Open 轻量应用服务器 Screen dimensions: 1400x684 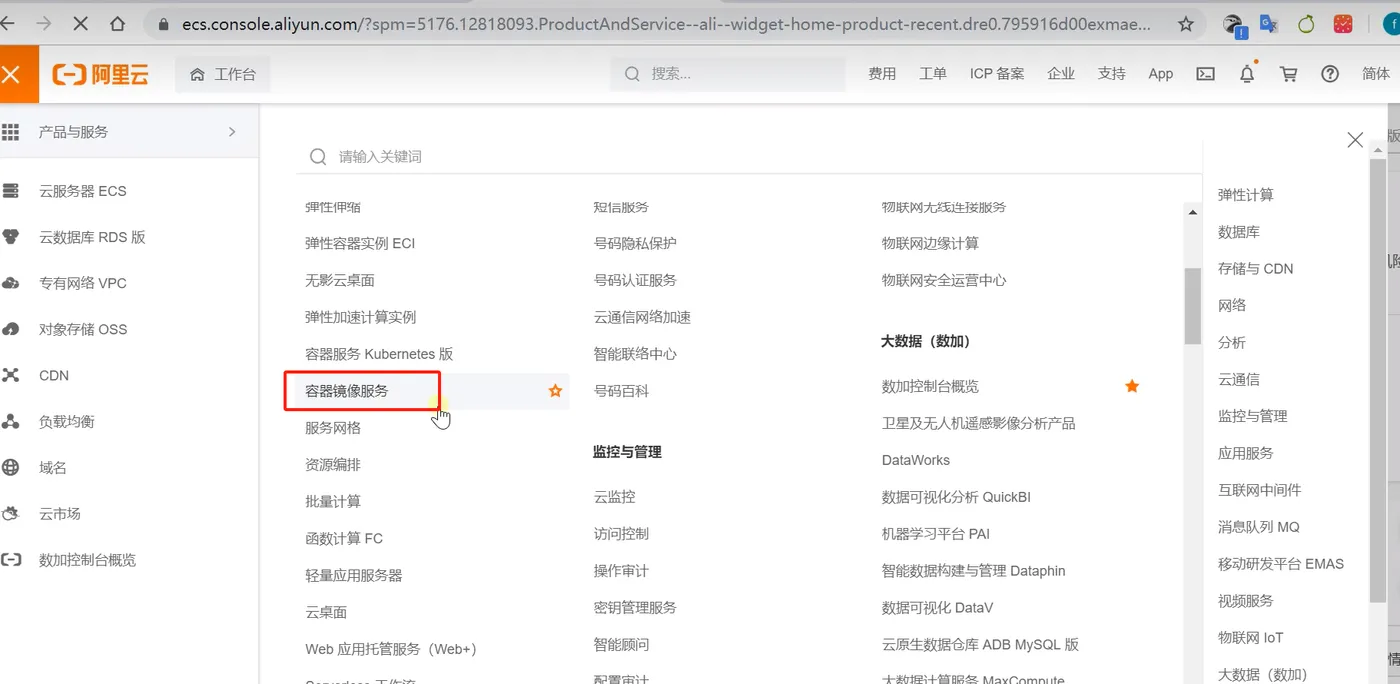tap(354, 575)
